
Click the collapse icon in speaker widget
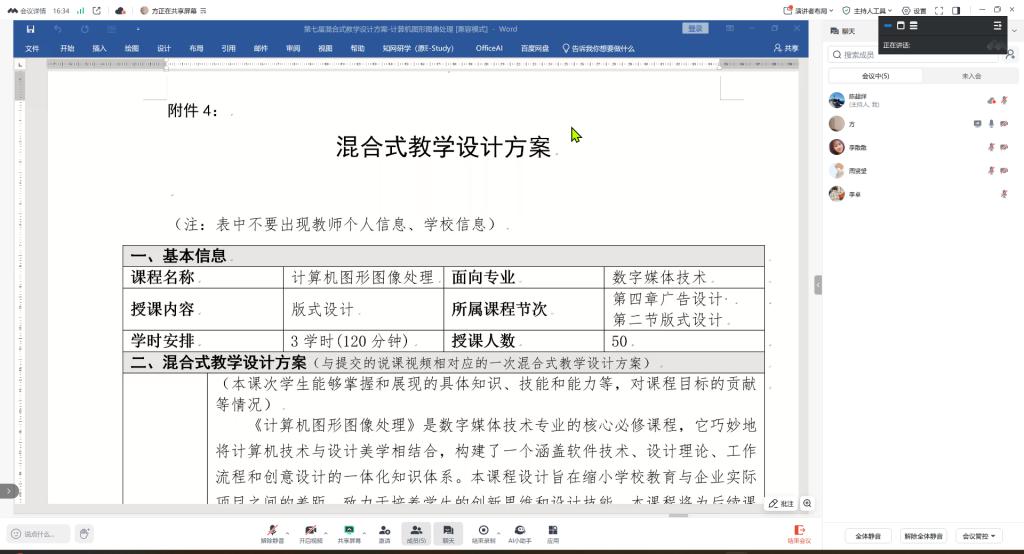997,25
